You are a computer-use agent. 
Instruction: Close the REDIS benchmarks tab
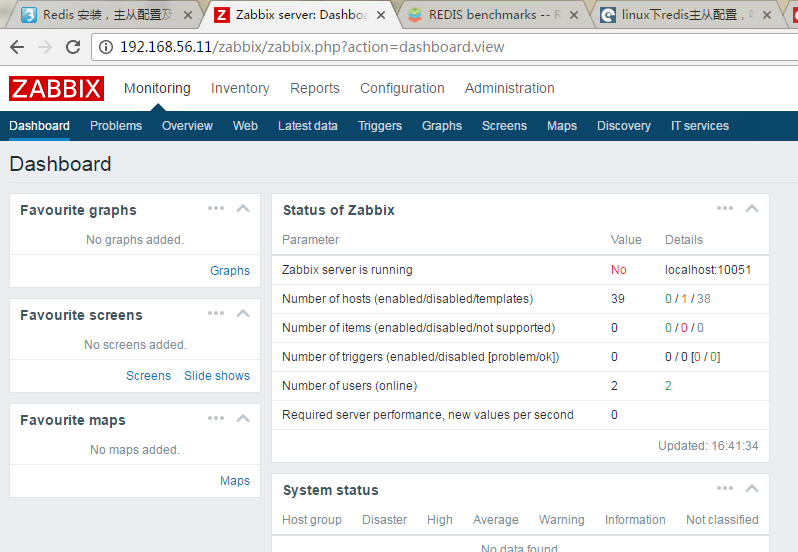[x=574, y=15]
